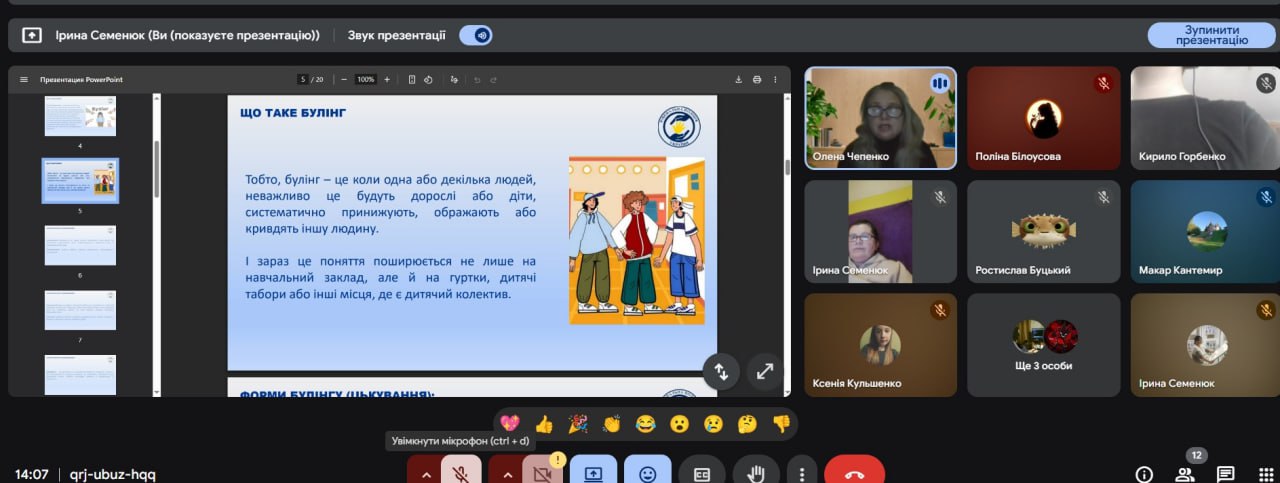Viewport: 1280px width, 483px height.
Task: Rotate the PDF page counterclockwise
Action: (x=428, y=80)
